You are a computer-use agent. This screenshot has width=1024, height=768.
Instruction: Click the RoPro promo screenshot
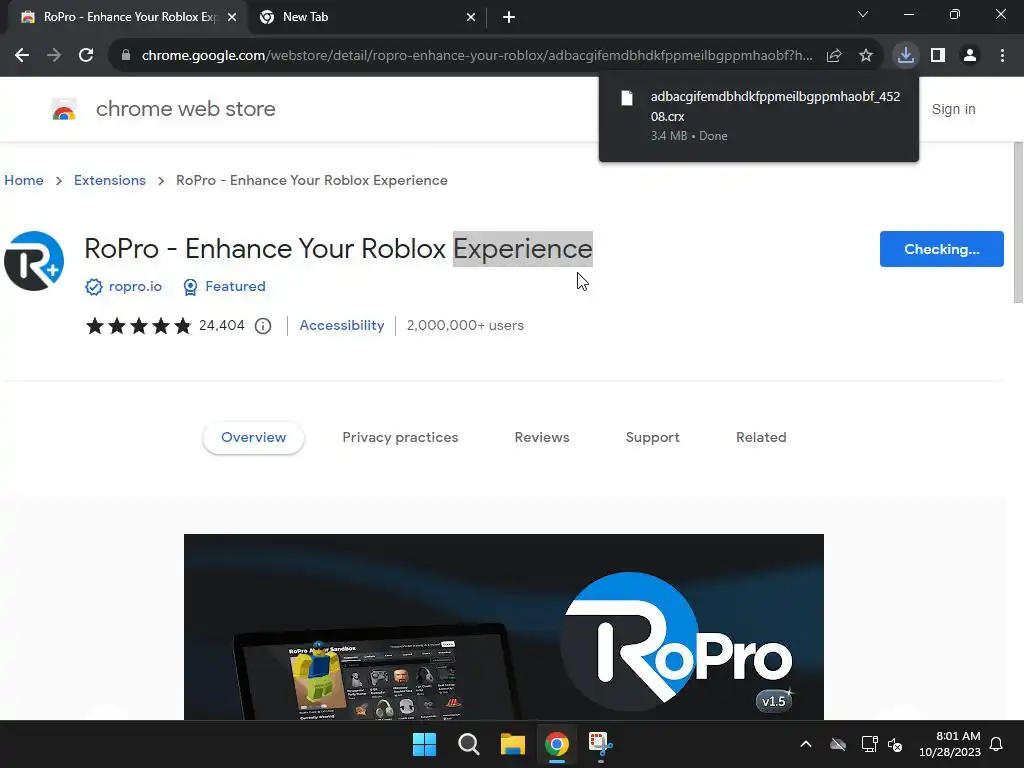point(504,627)
